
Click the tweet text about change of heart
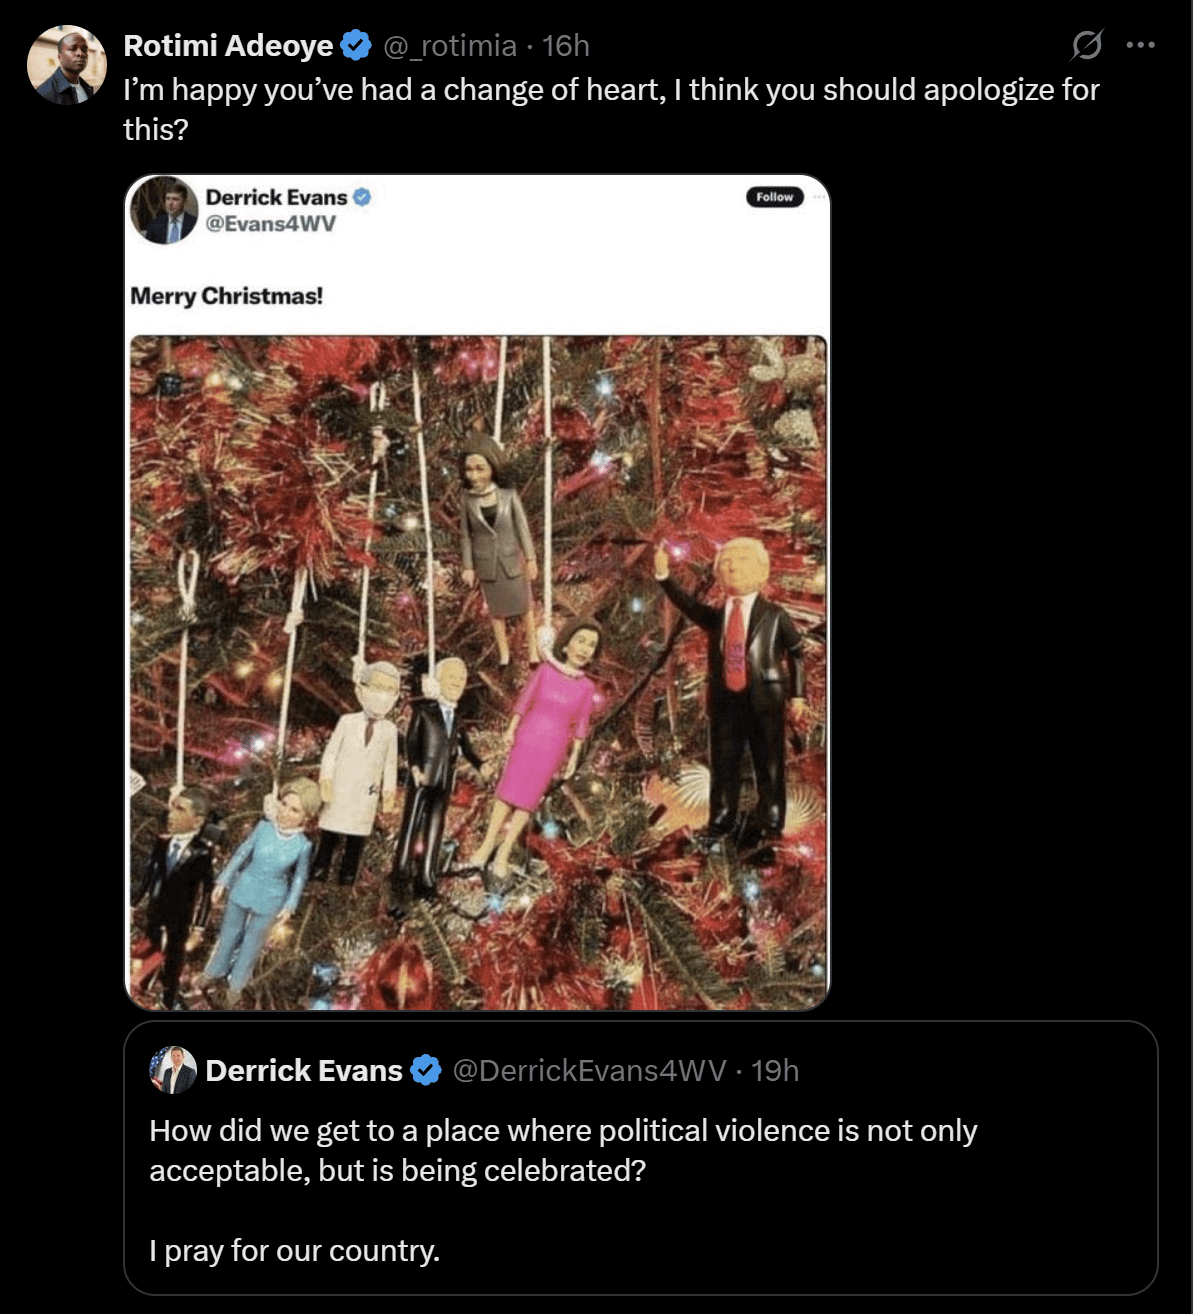coord(611,109)
